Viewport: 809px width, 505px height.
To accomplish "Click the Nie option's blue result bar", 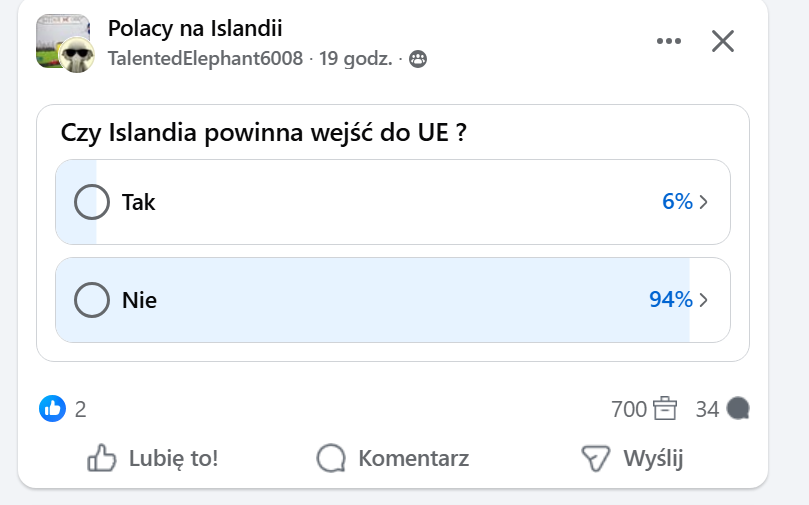I will point(400,299).
